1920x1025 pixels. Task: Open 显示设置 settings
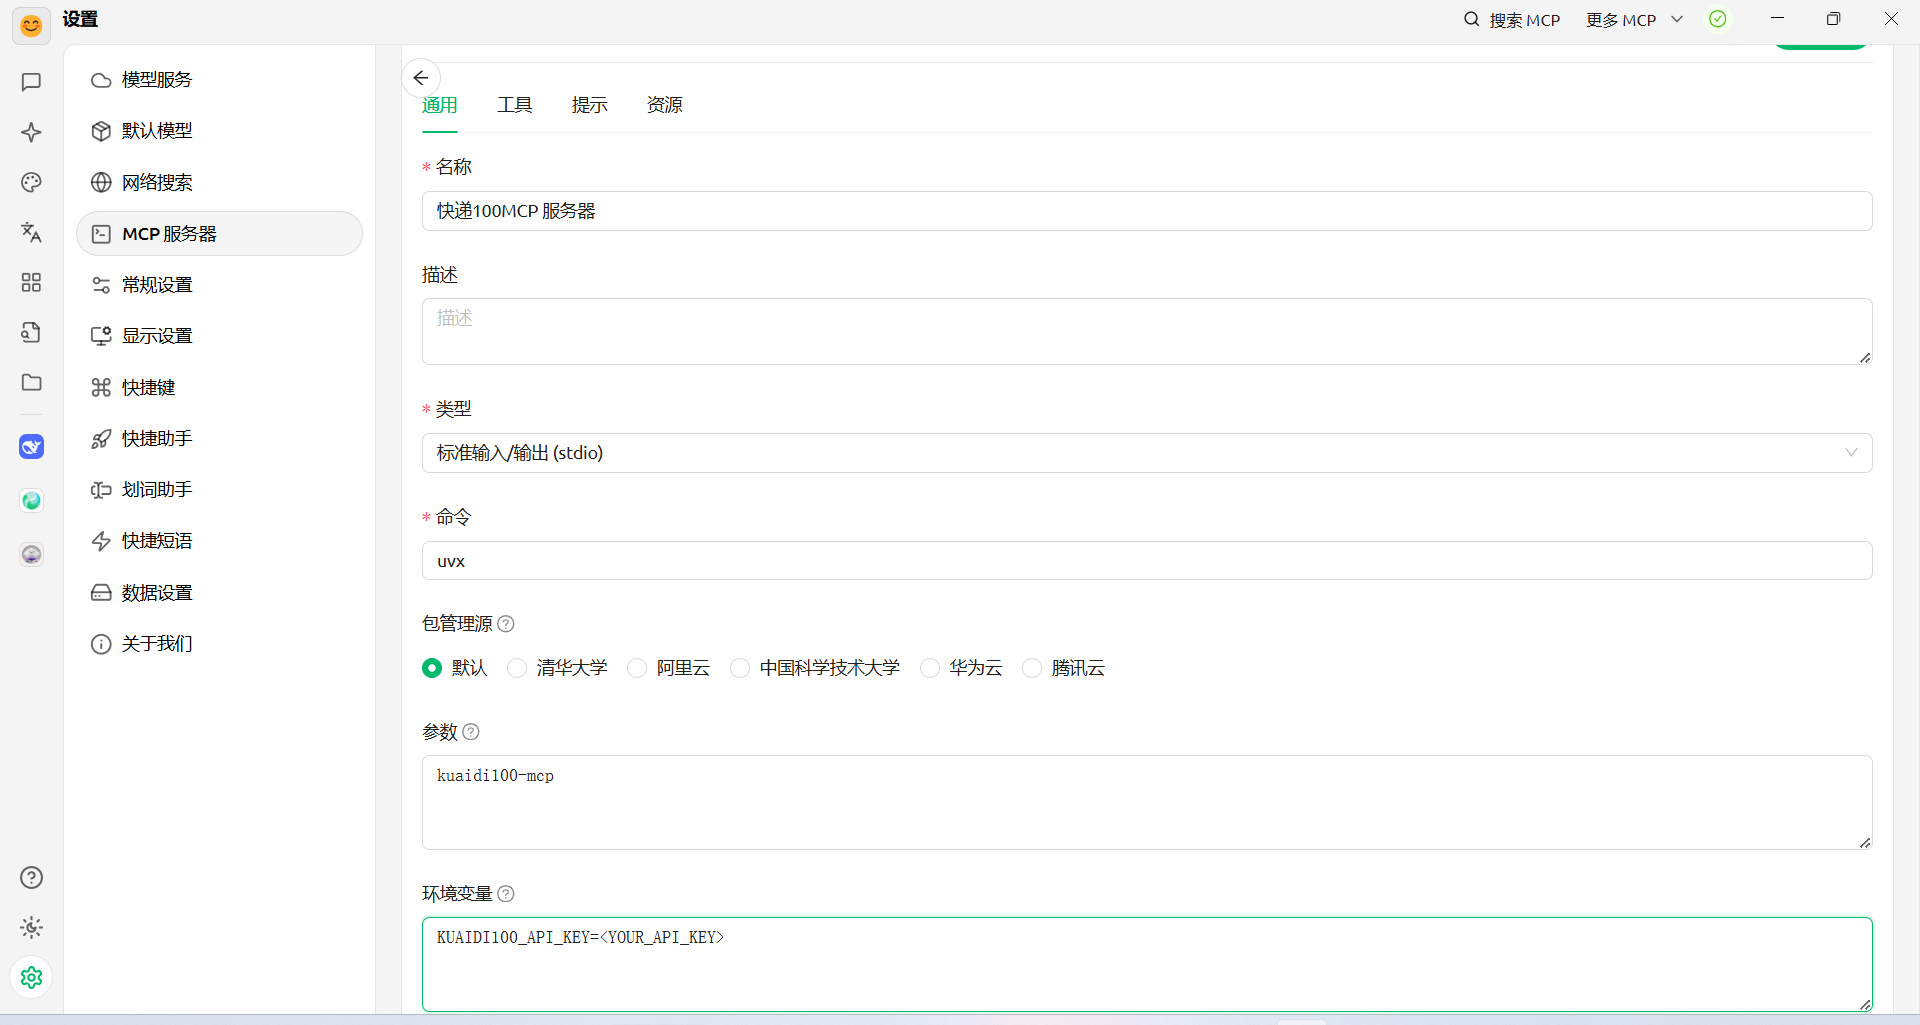click(219, 336)
